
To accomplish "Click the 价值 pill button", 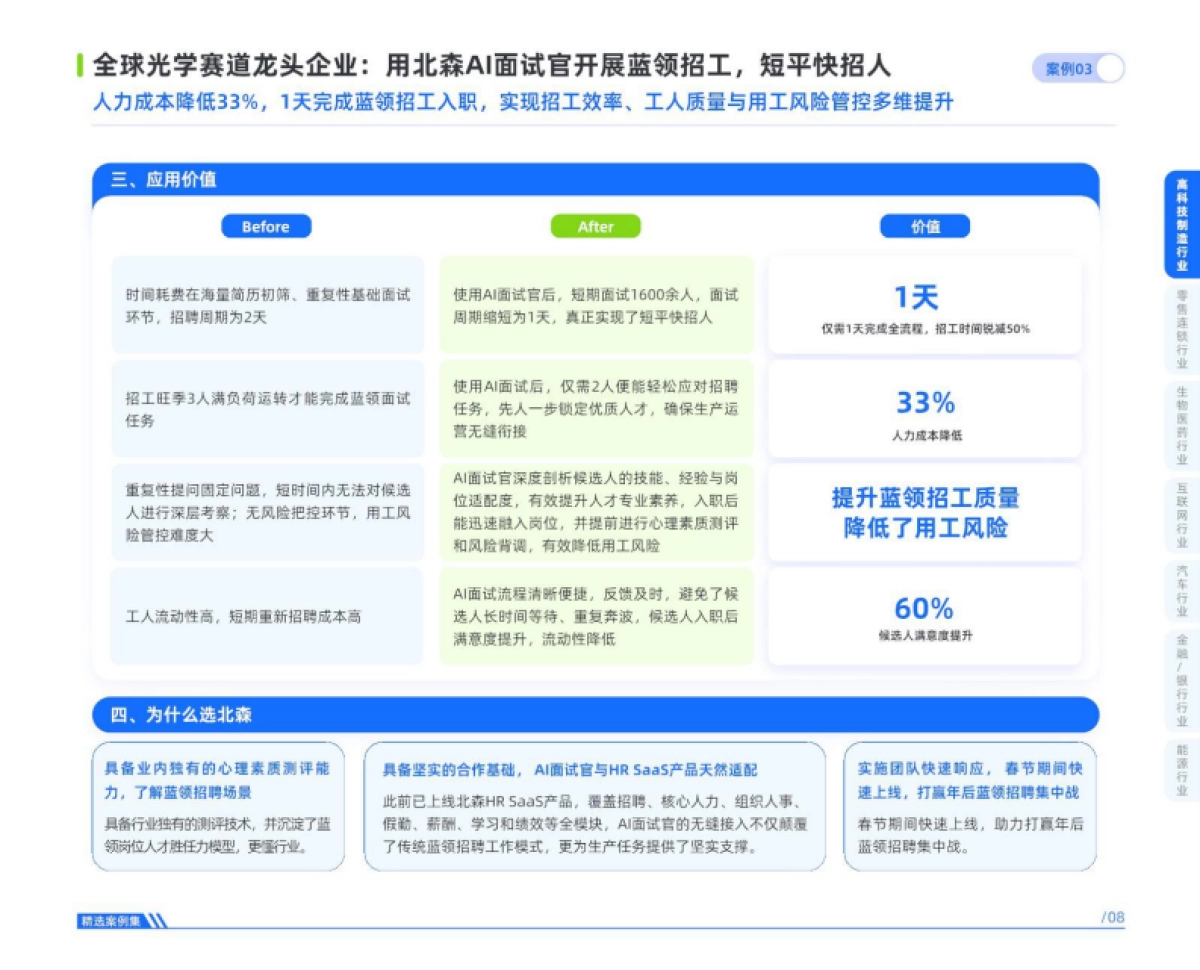I will [x=926, y=226].
